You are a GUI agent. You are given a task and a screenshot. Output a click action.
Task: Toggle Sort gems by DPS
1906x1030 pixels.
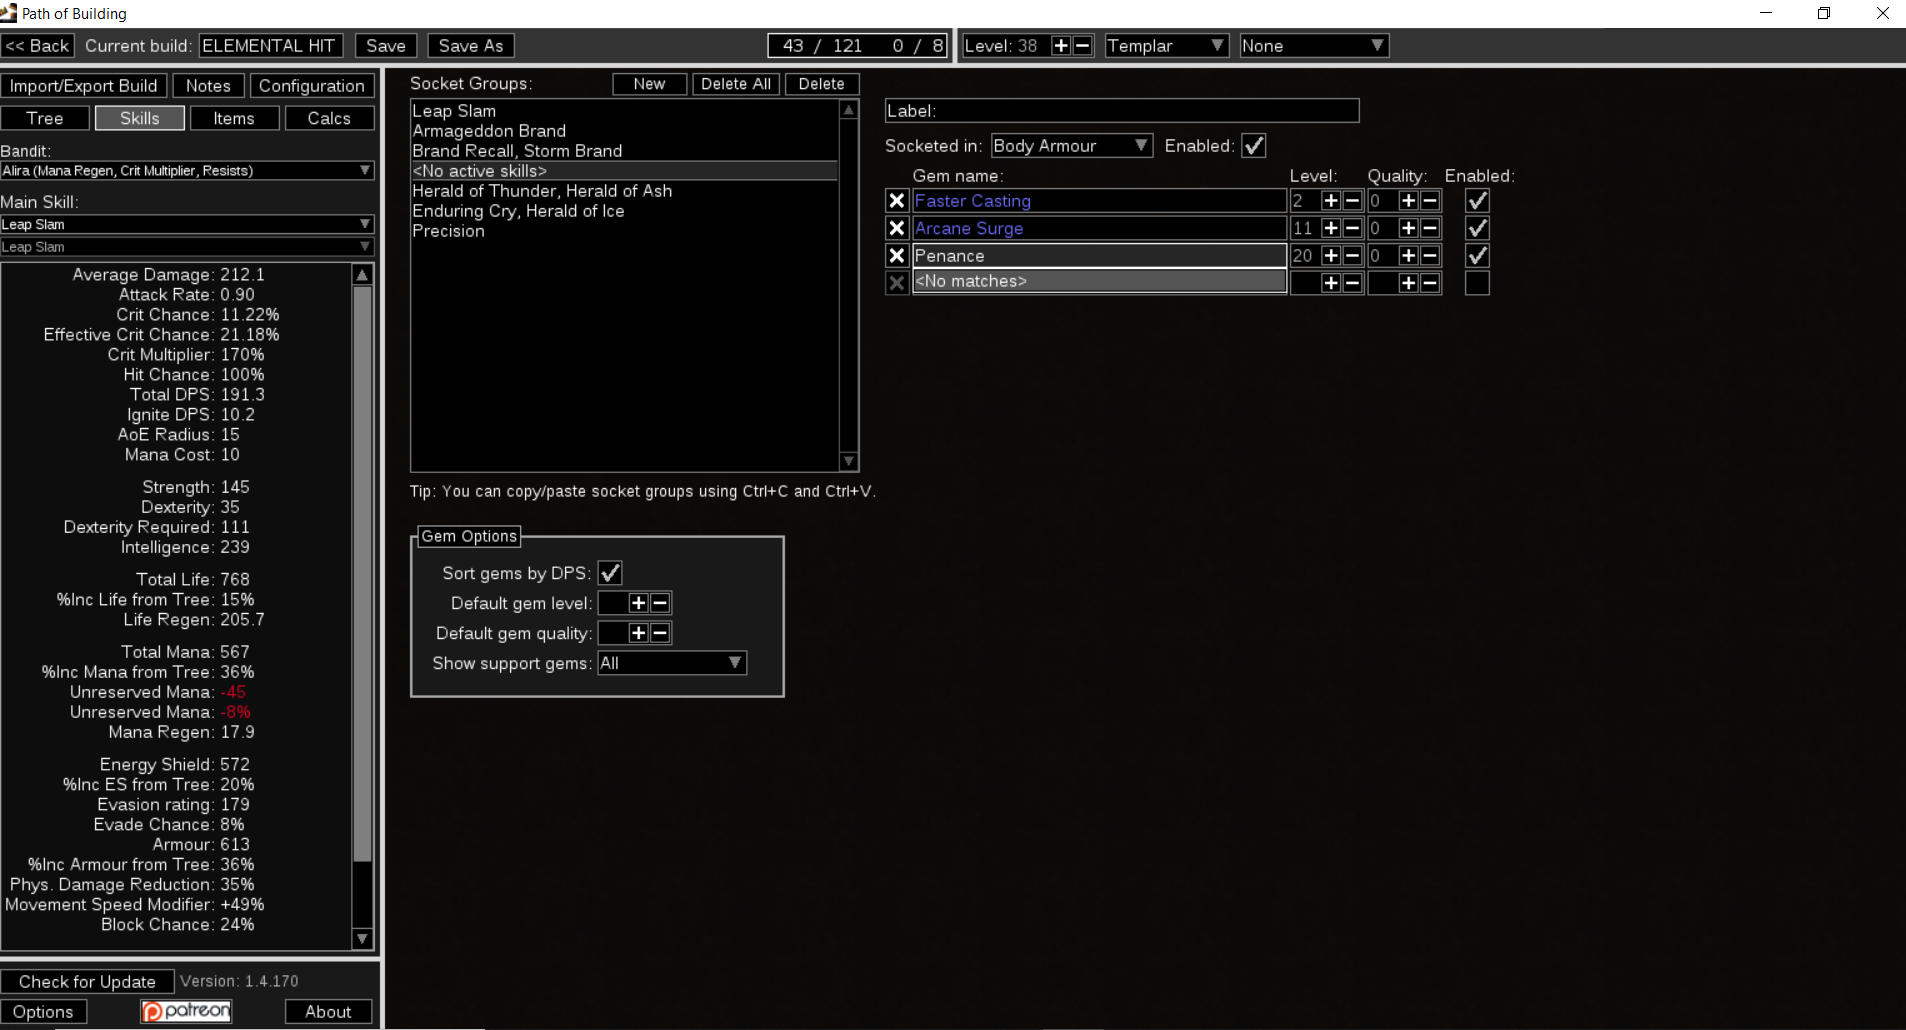(611, 572)
